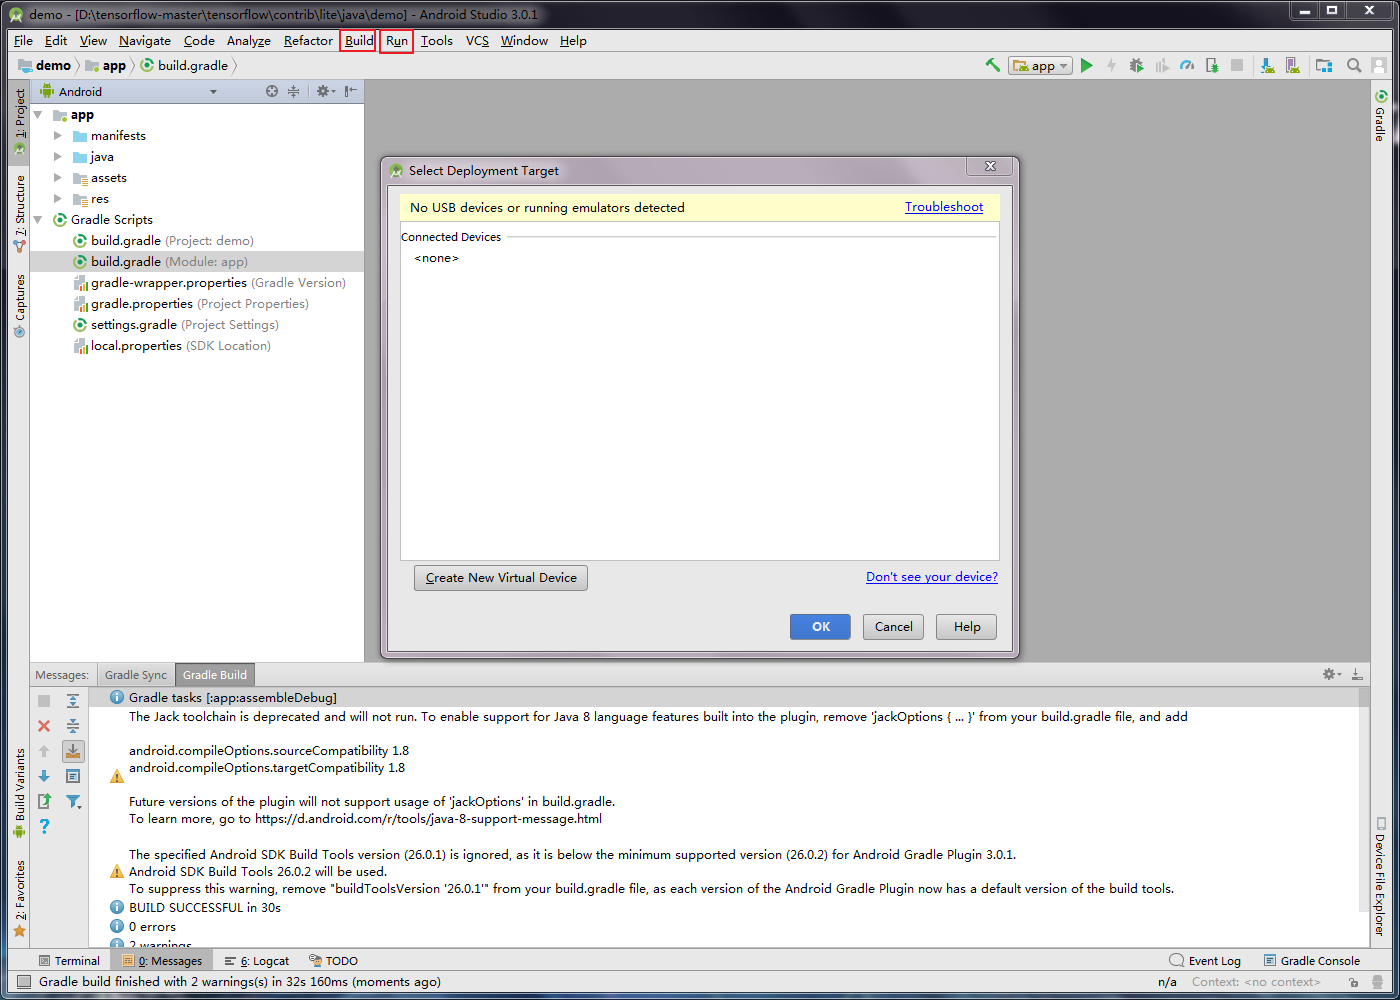This screenshot has height=1000, width=1400.
Task: Toggle Autoscroll to Source in Messages toolbar
Action: tap(73, 751)
